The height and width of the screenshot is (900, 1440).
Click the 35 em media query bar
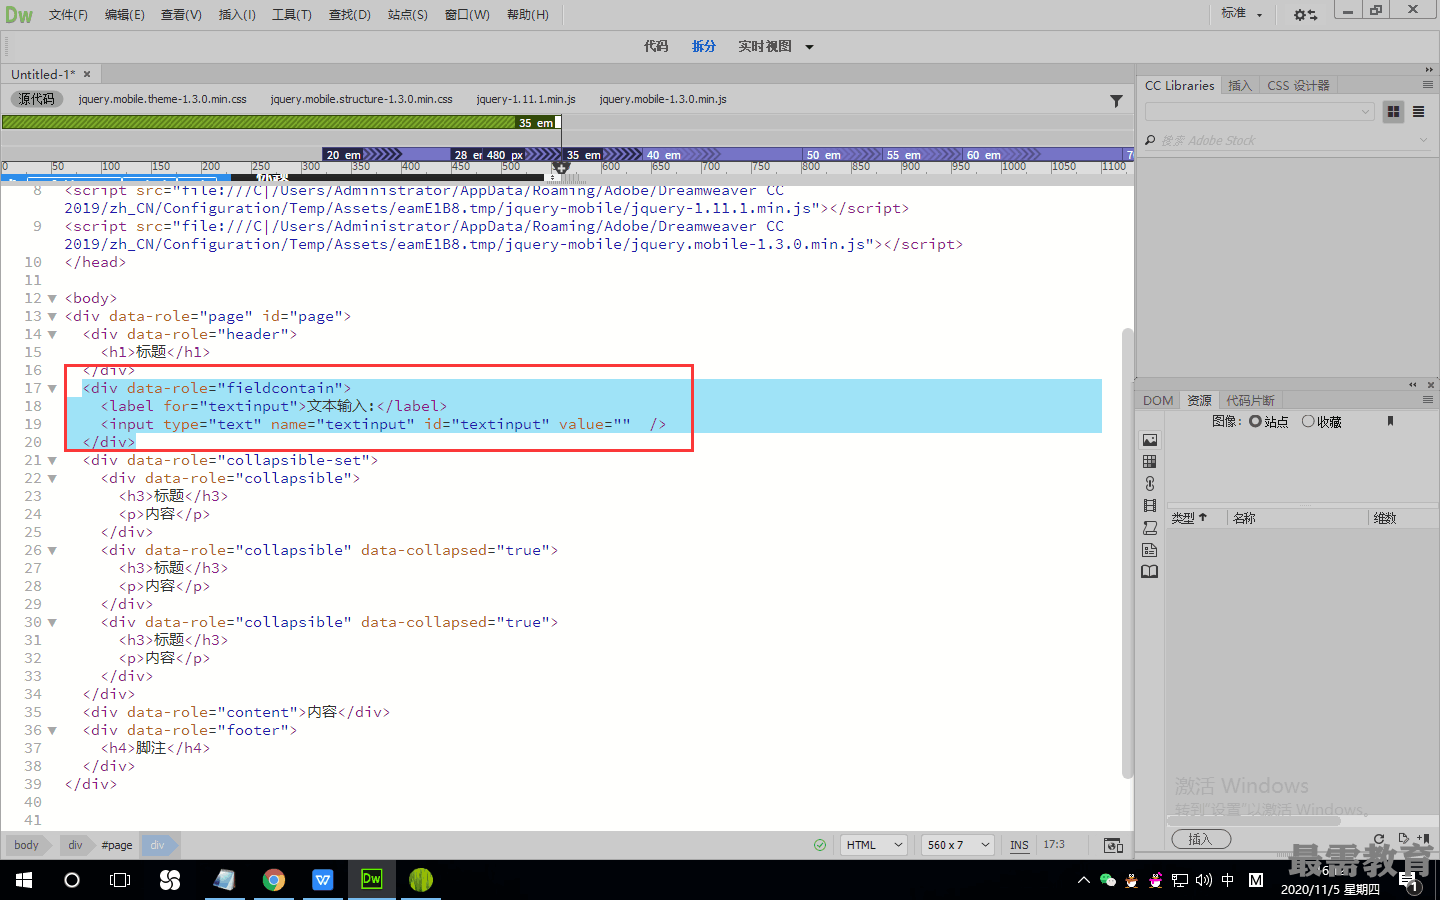(x=280, y=122)
